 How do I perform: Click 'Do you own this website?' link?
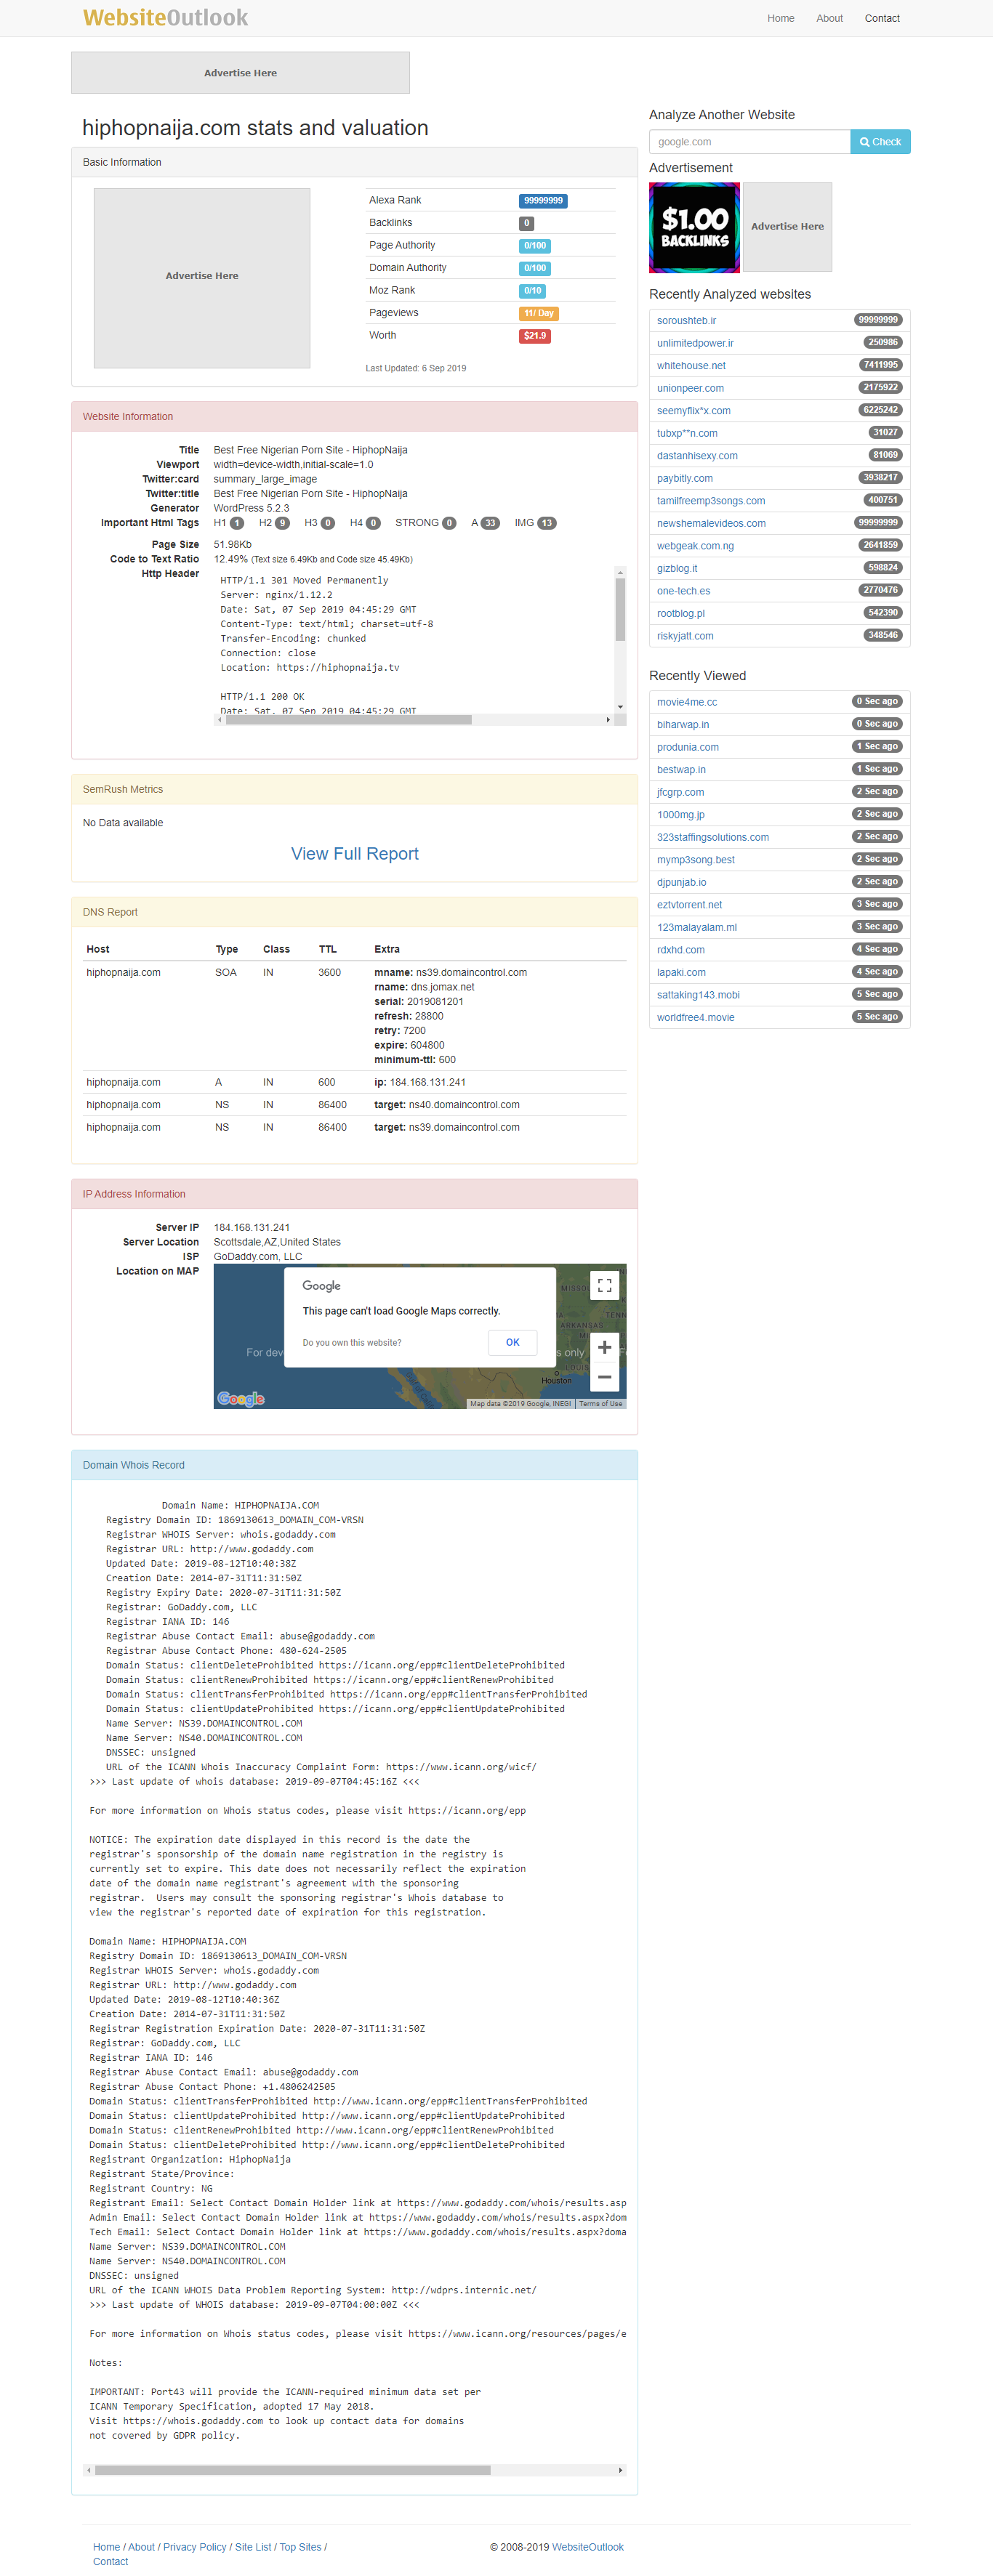tap(352, 1343)
